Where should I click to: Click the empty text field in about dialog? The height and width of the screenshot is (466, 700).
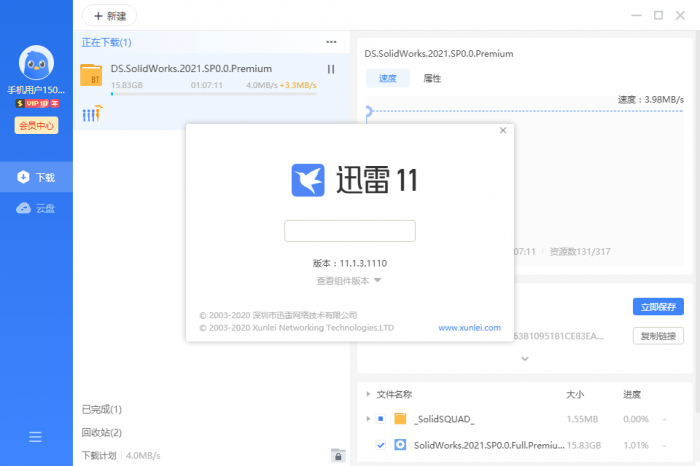coord(349,231)
